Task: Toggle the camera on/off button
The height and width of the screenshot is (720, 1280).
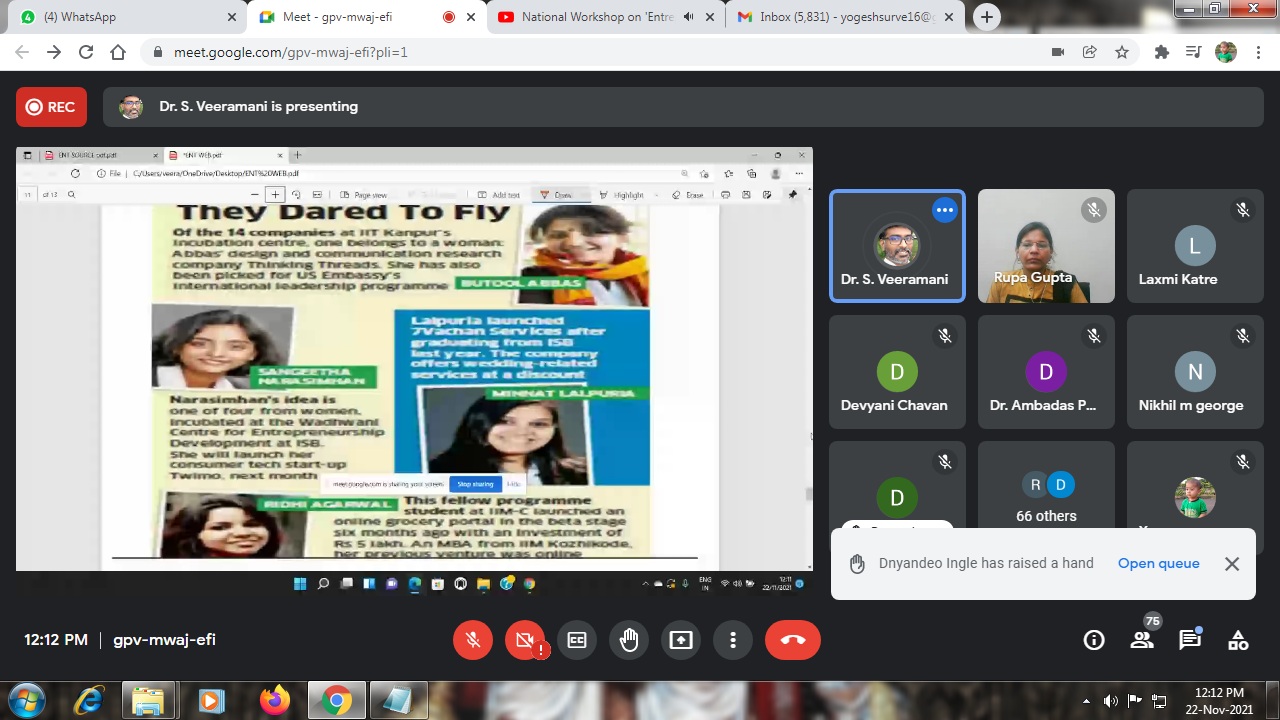Action: pos(525,640)
